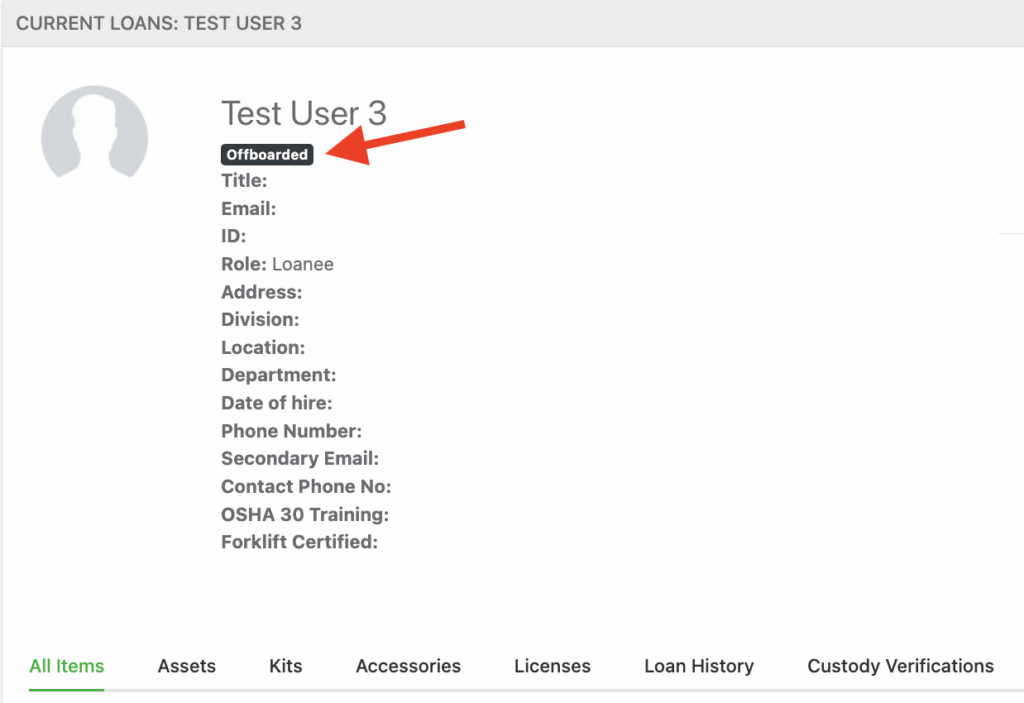Click the Forklift Certified label
Viewport: 1024px width, 703px height.
point(299,543)
